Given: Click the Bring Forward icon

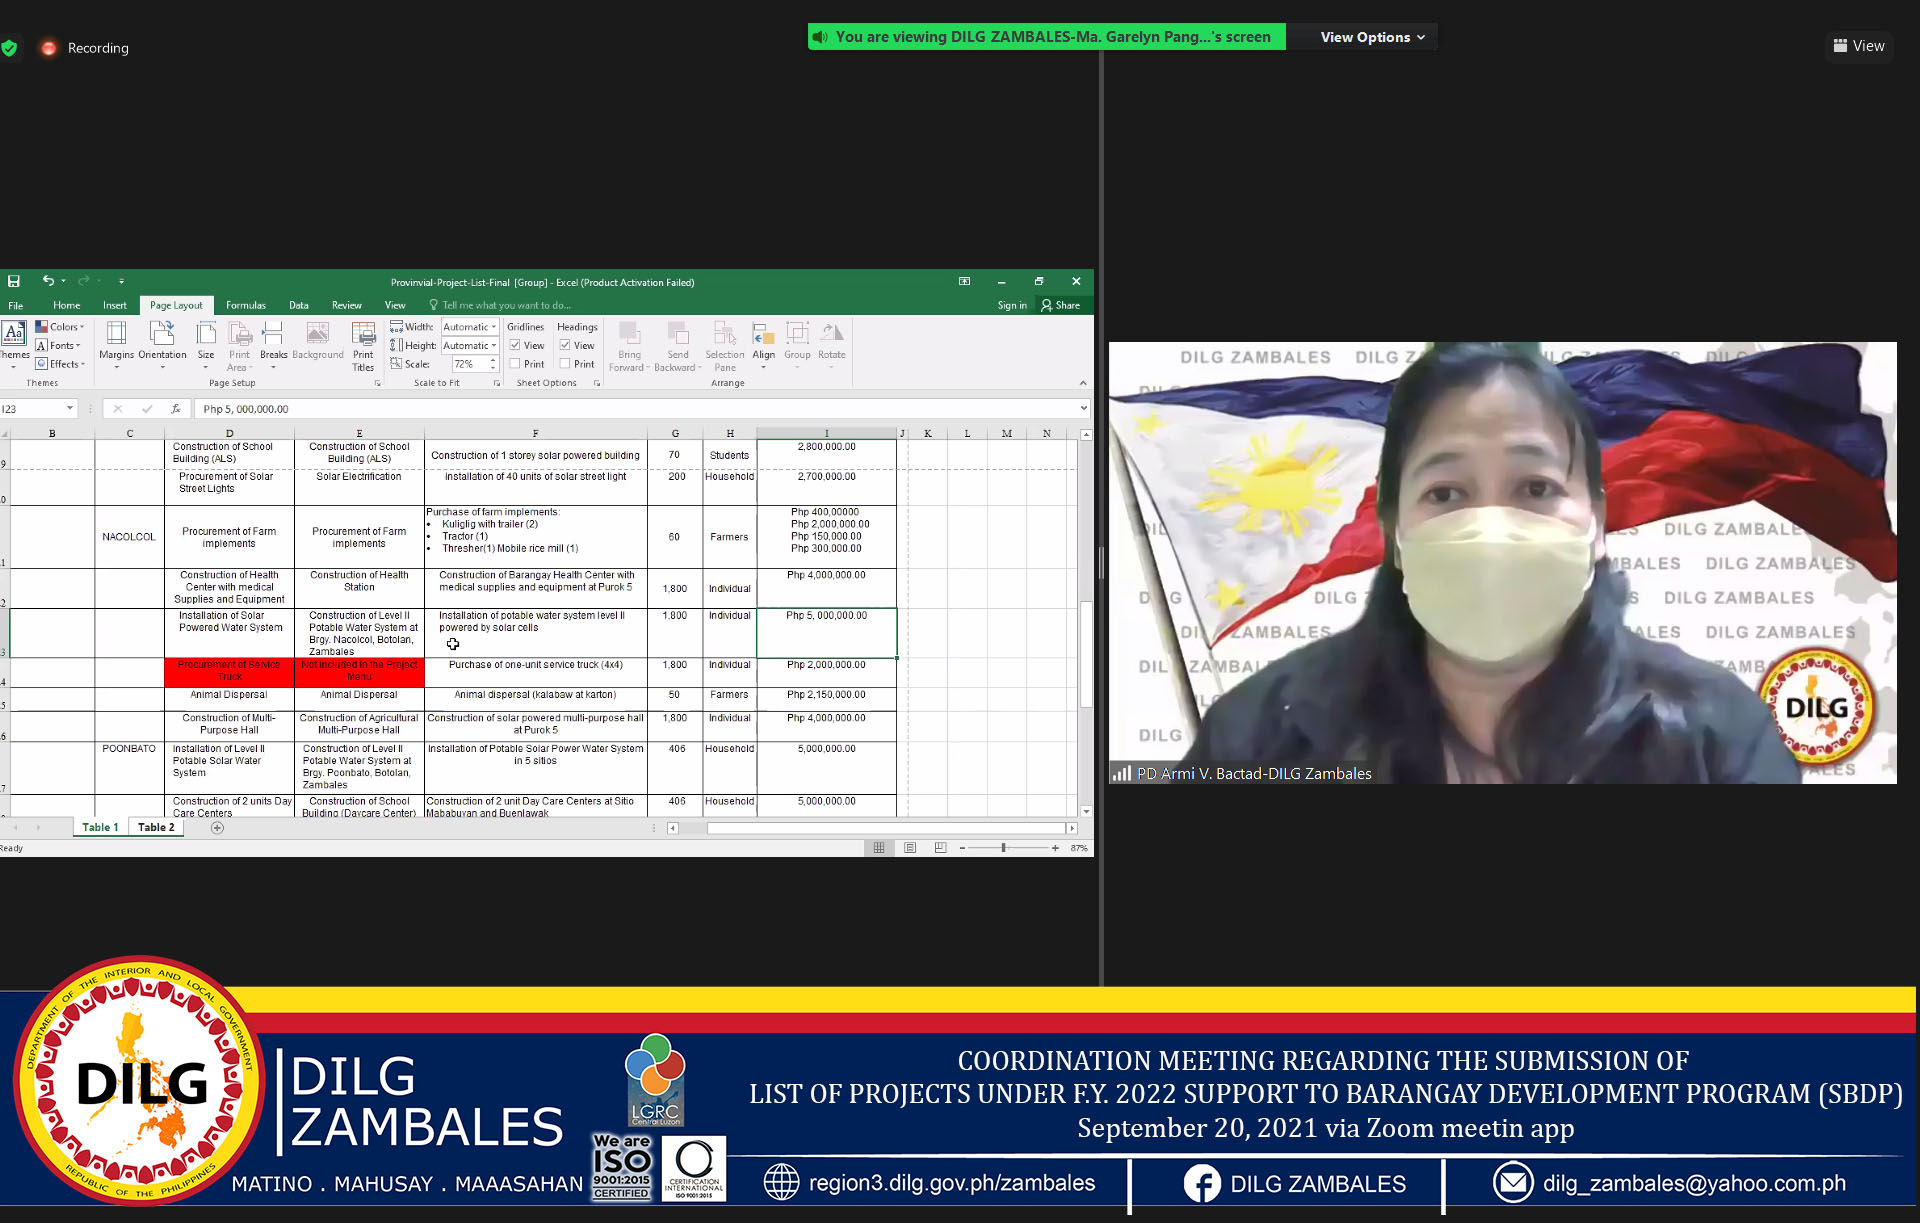Looking at the screenshot, I should pos(629,333).
